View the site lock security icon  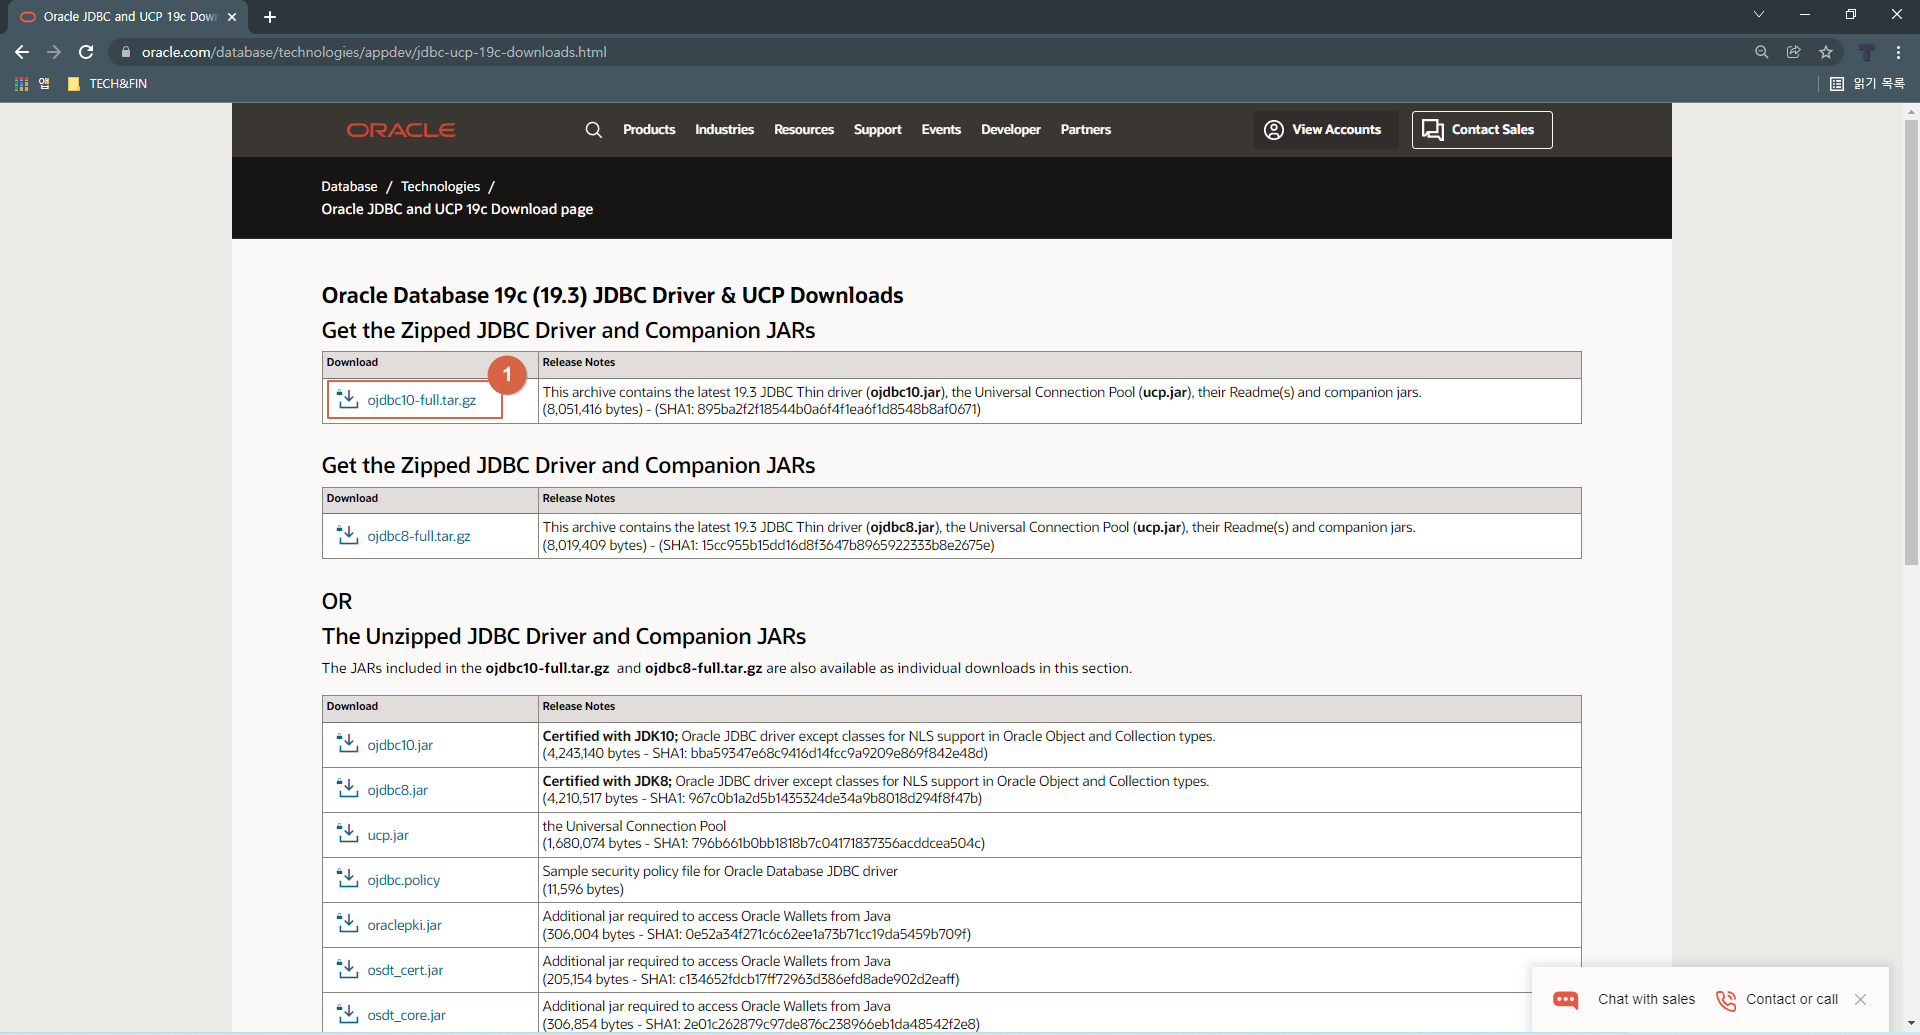(x=125, y=52)
